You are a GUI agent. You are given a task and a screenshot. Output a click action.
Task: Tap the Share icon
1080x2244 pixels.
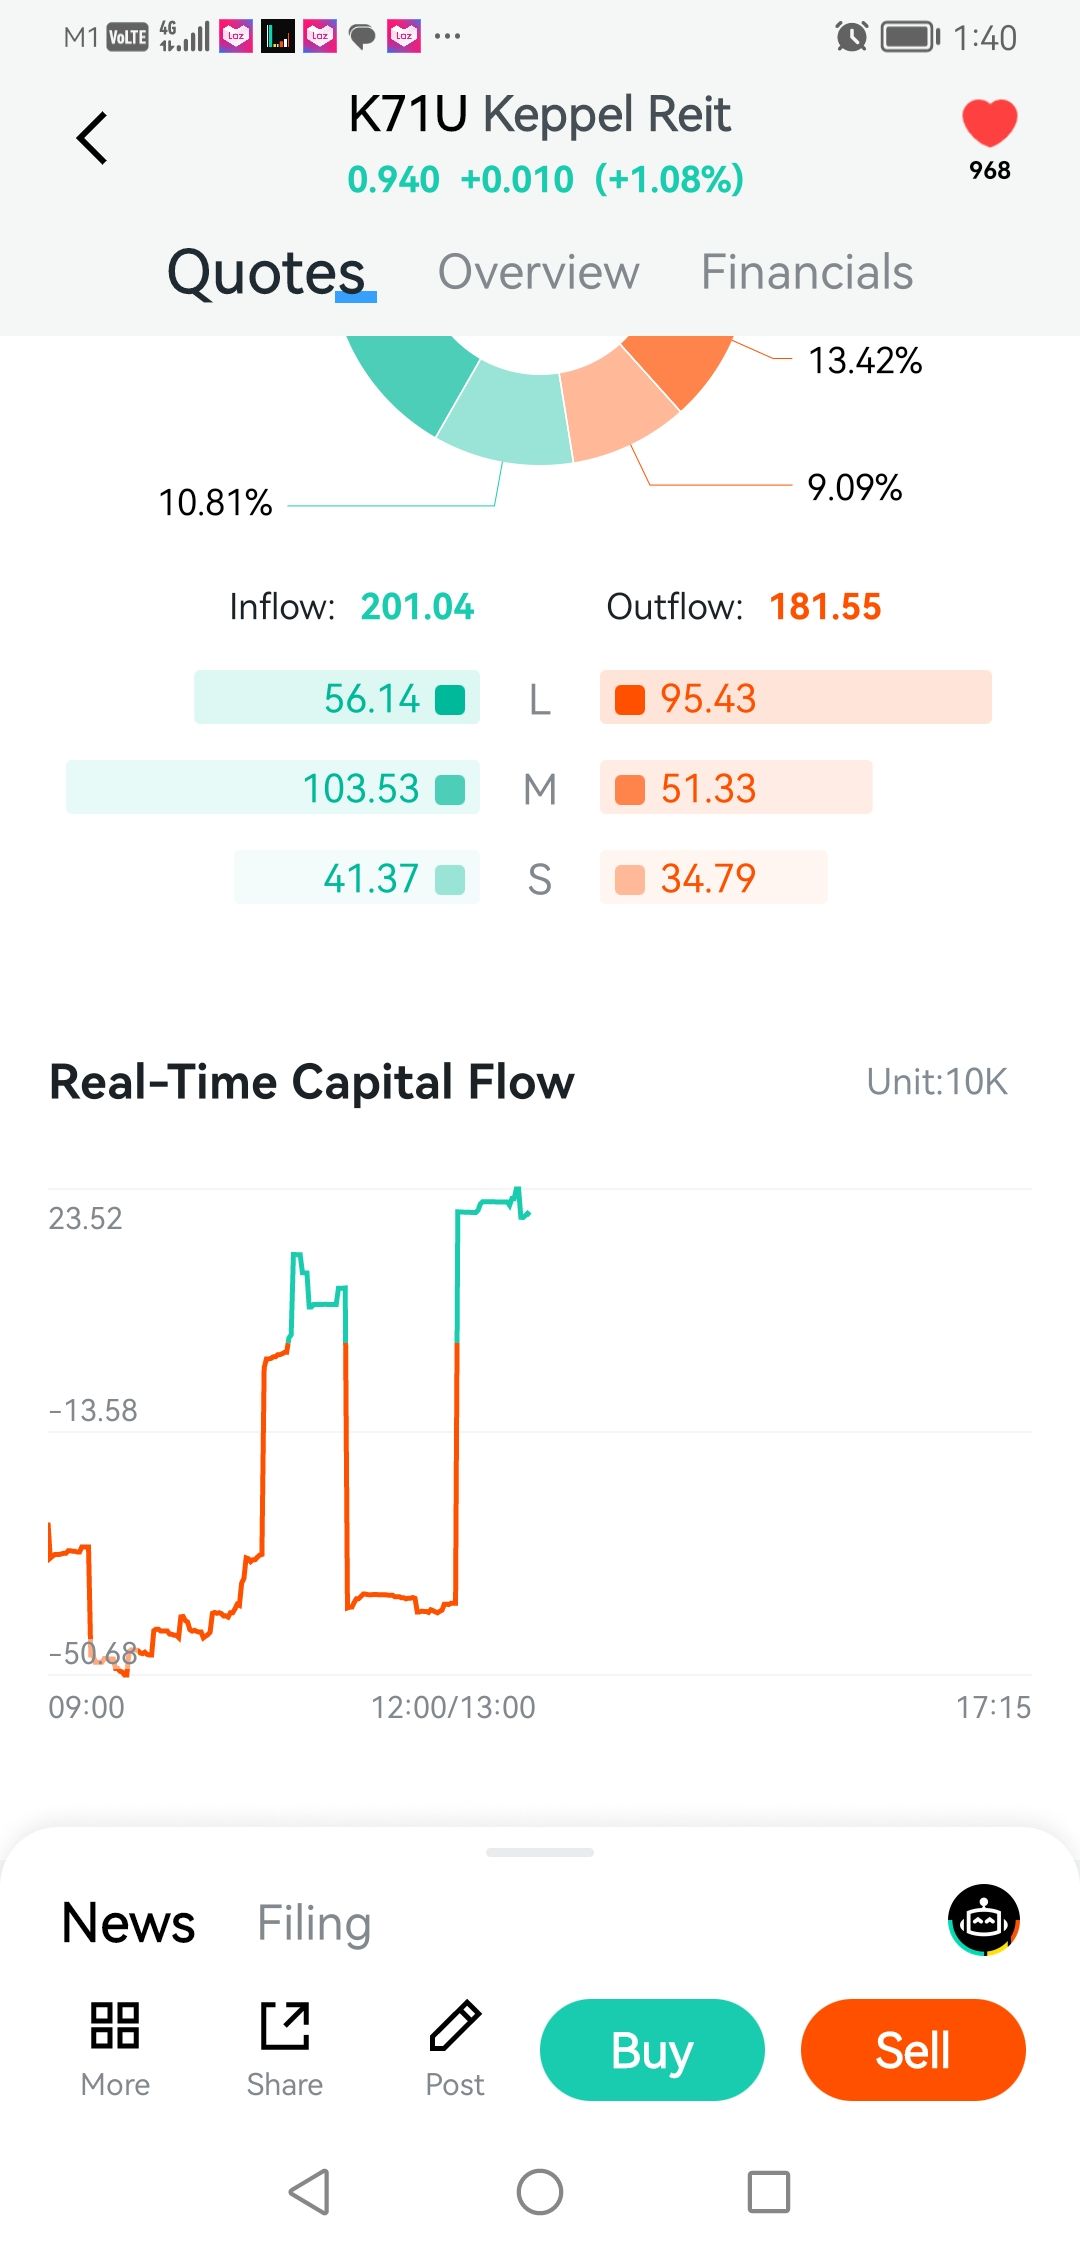285,2026
